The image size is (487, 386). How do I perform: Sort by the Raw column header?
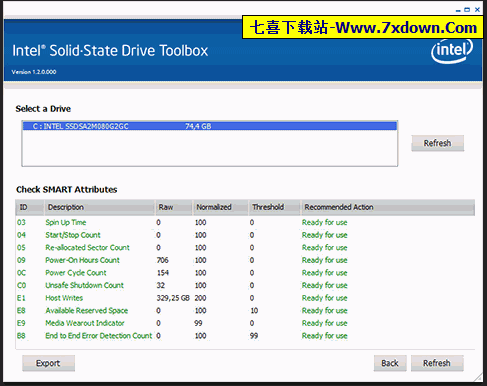click(x=174, y=207)
